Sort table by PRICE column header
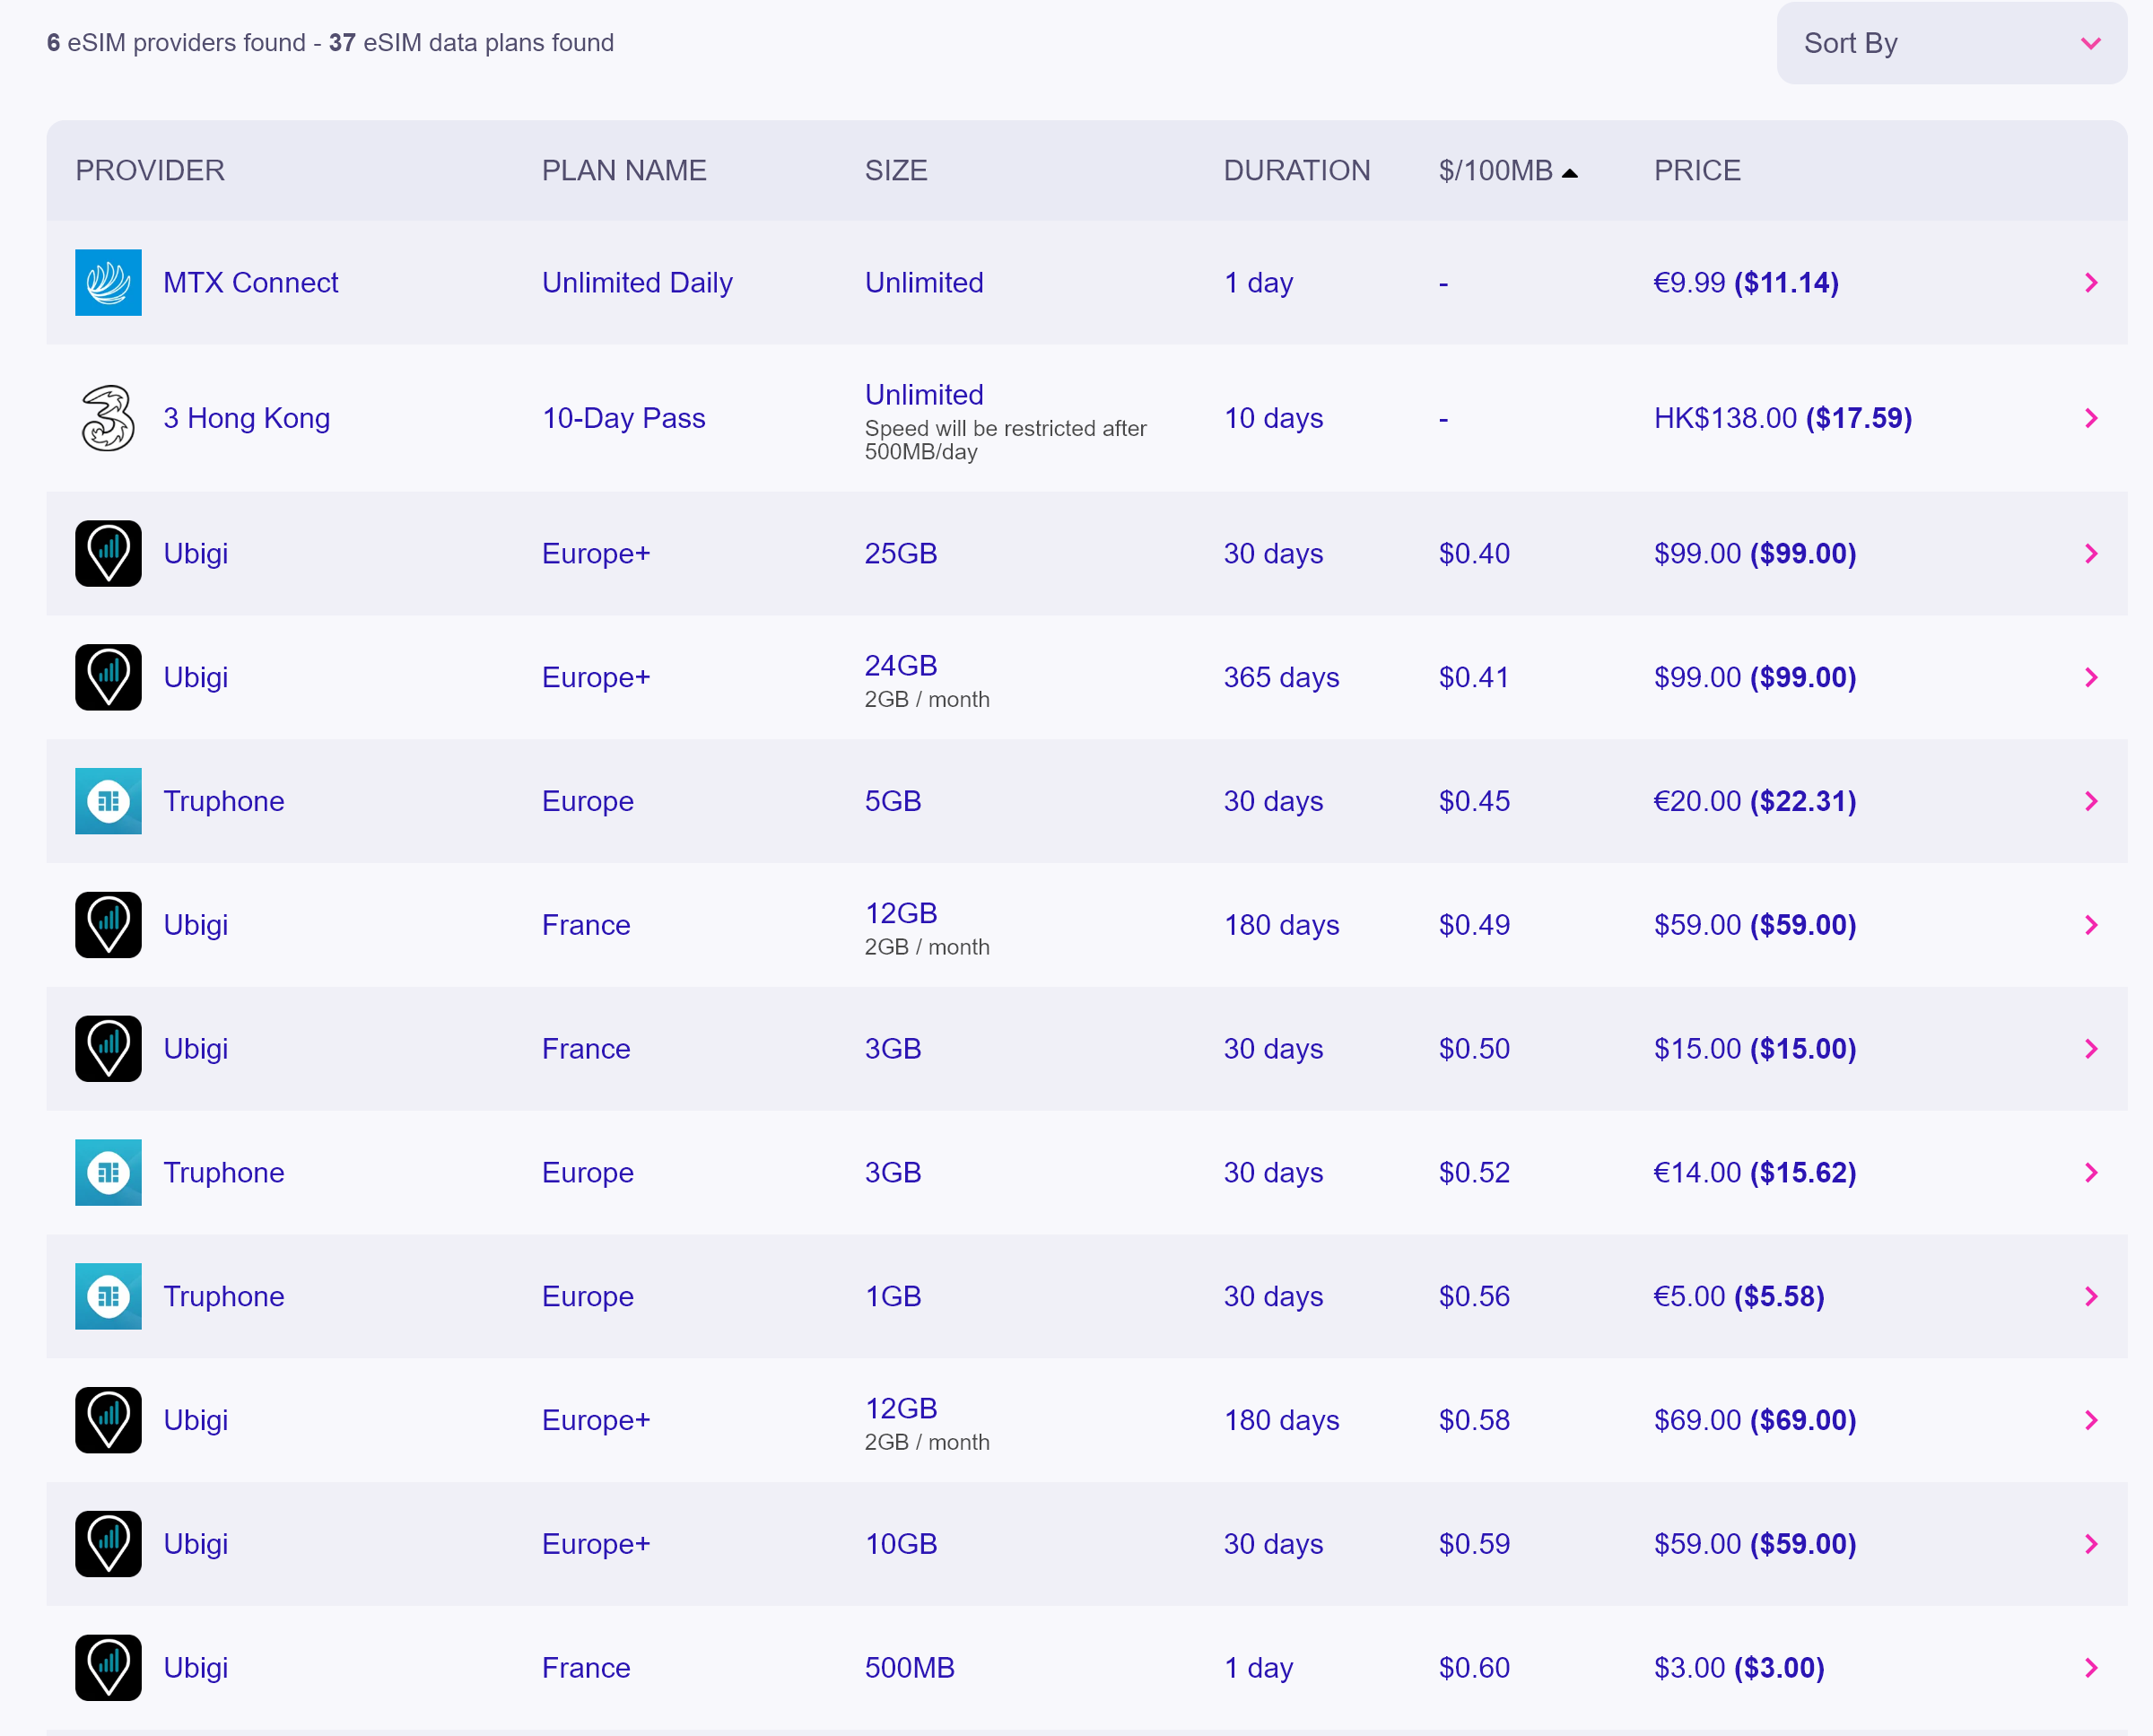Image resolution: width=2153 pixels, height=1736 pixels. coord(1697,170)
